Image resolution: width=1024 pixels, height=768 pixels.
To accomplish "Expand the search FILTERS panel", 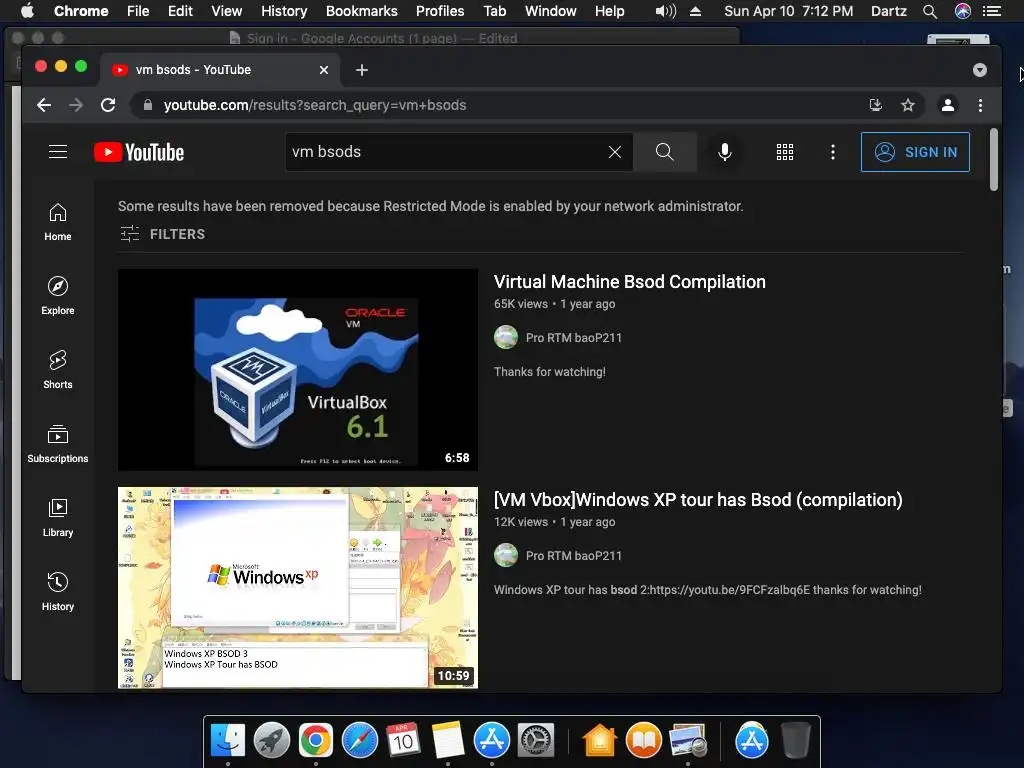I will pyautogui.click(x=163, y=234).
